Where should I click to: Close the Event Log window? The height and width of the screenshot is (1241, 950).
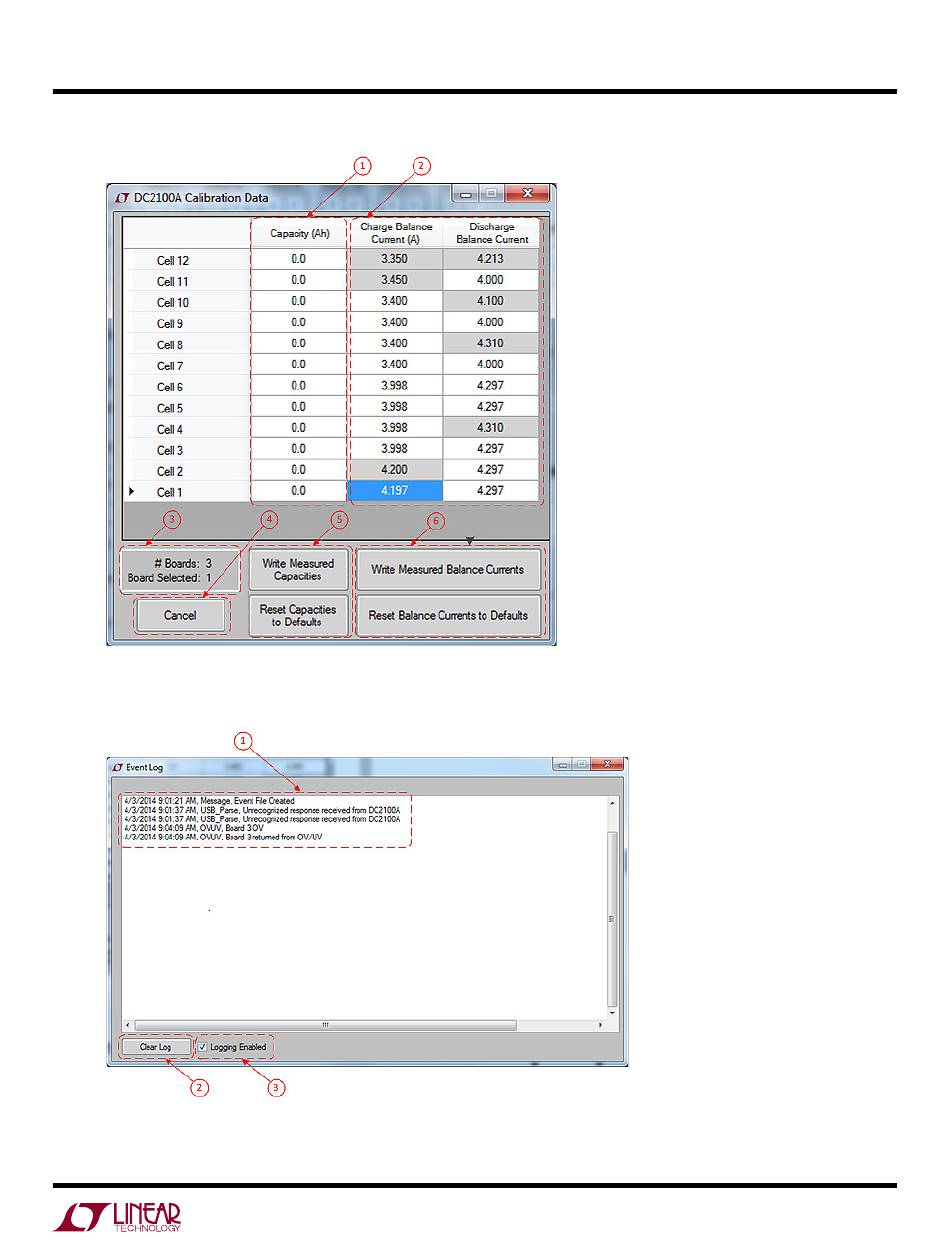[x=605, y=765]
